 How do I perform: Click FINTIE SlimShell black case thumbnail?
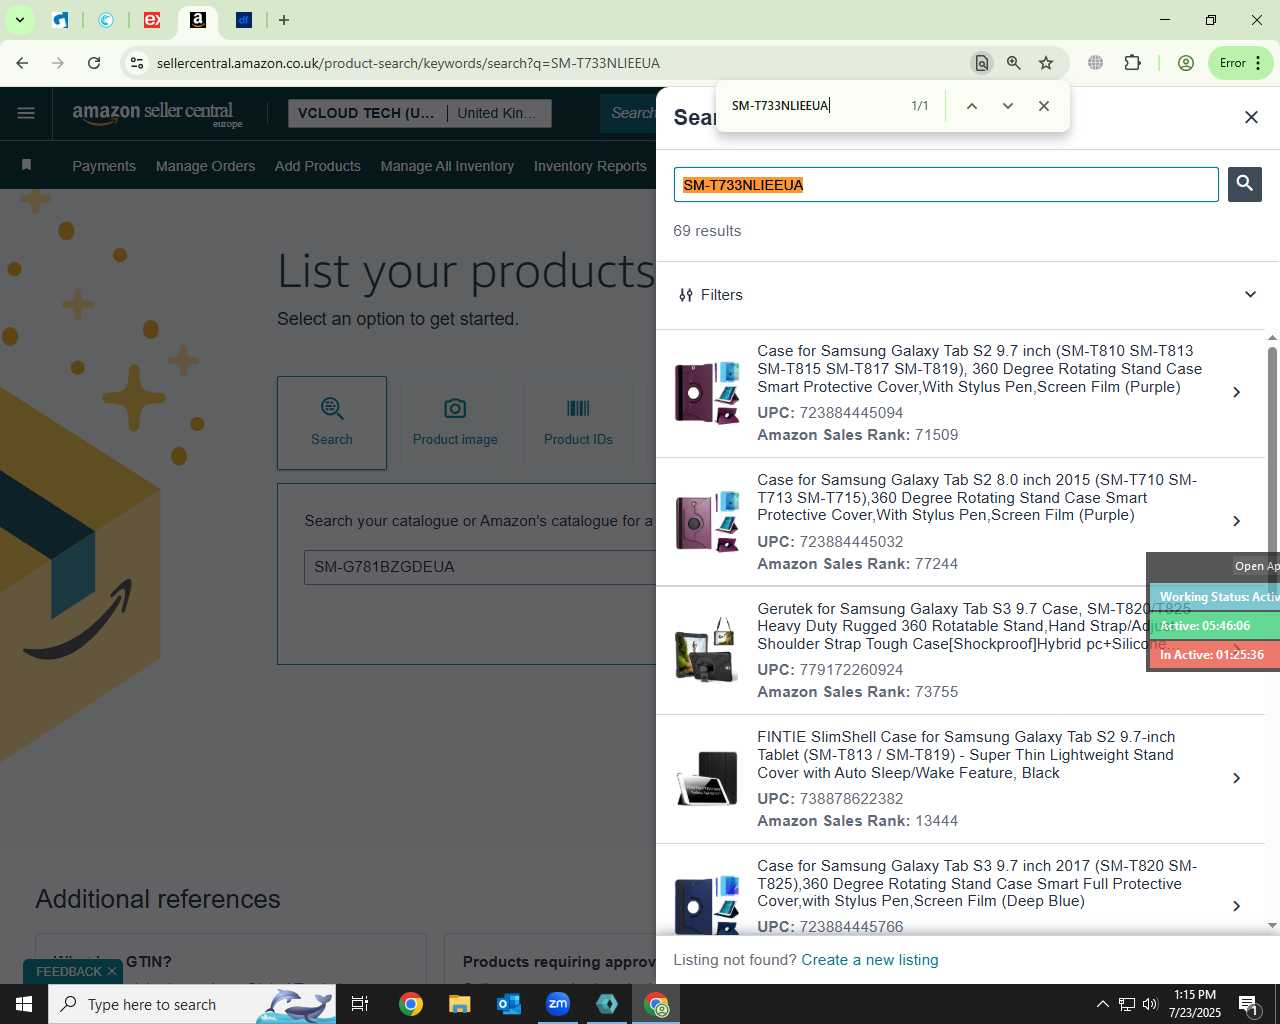pyautogui.click(x=707, y=778)
